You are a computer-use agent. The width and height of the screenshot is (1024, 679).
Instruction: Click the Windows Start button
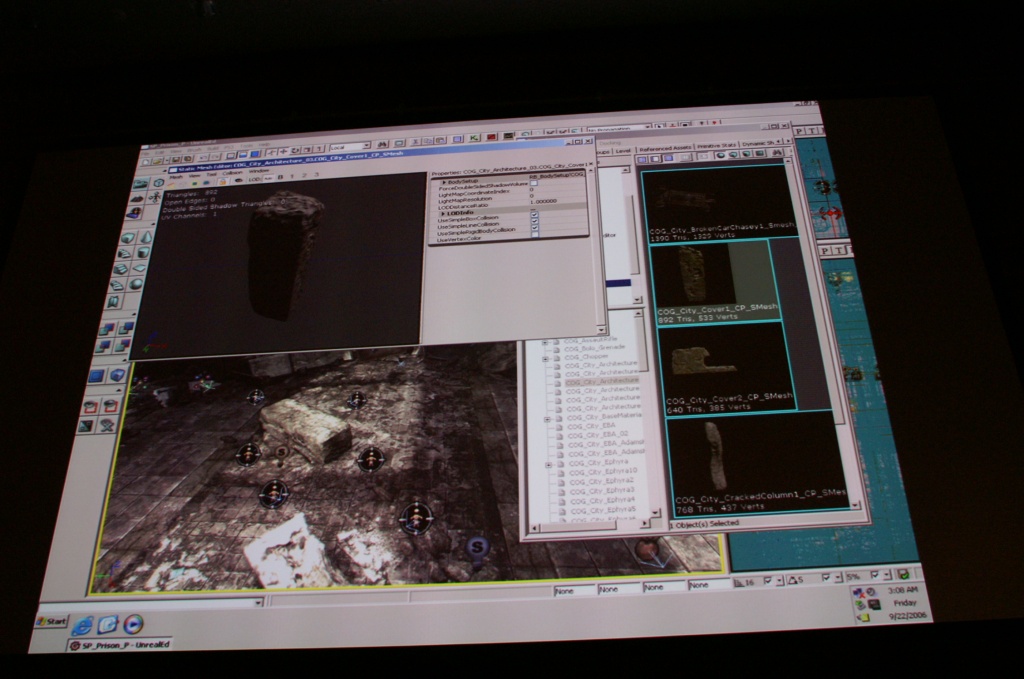pos(51,621)
